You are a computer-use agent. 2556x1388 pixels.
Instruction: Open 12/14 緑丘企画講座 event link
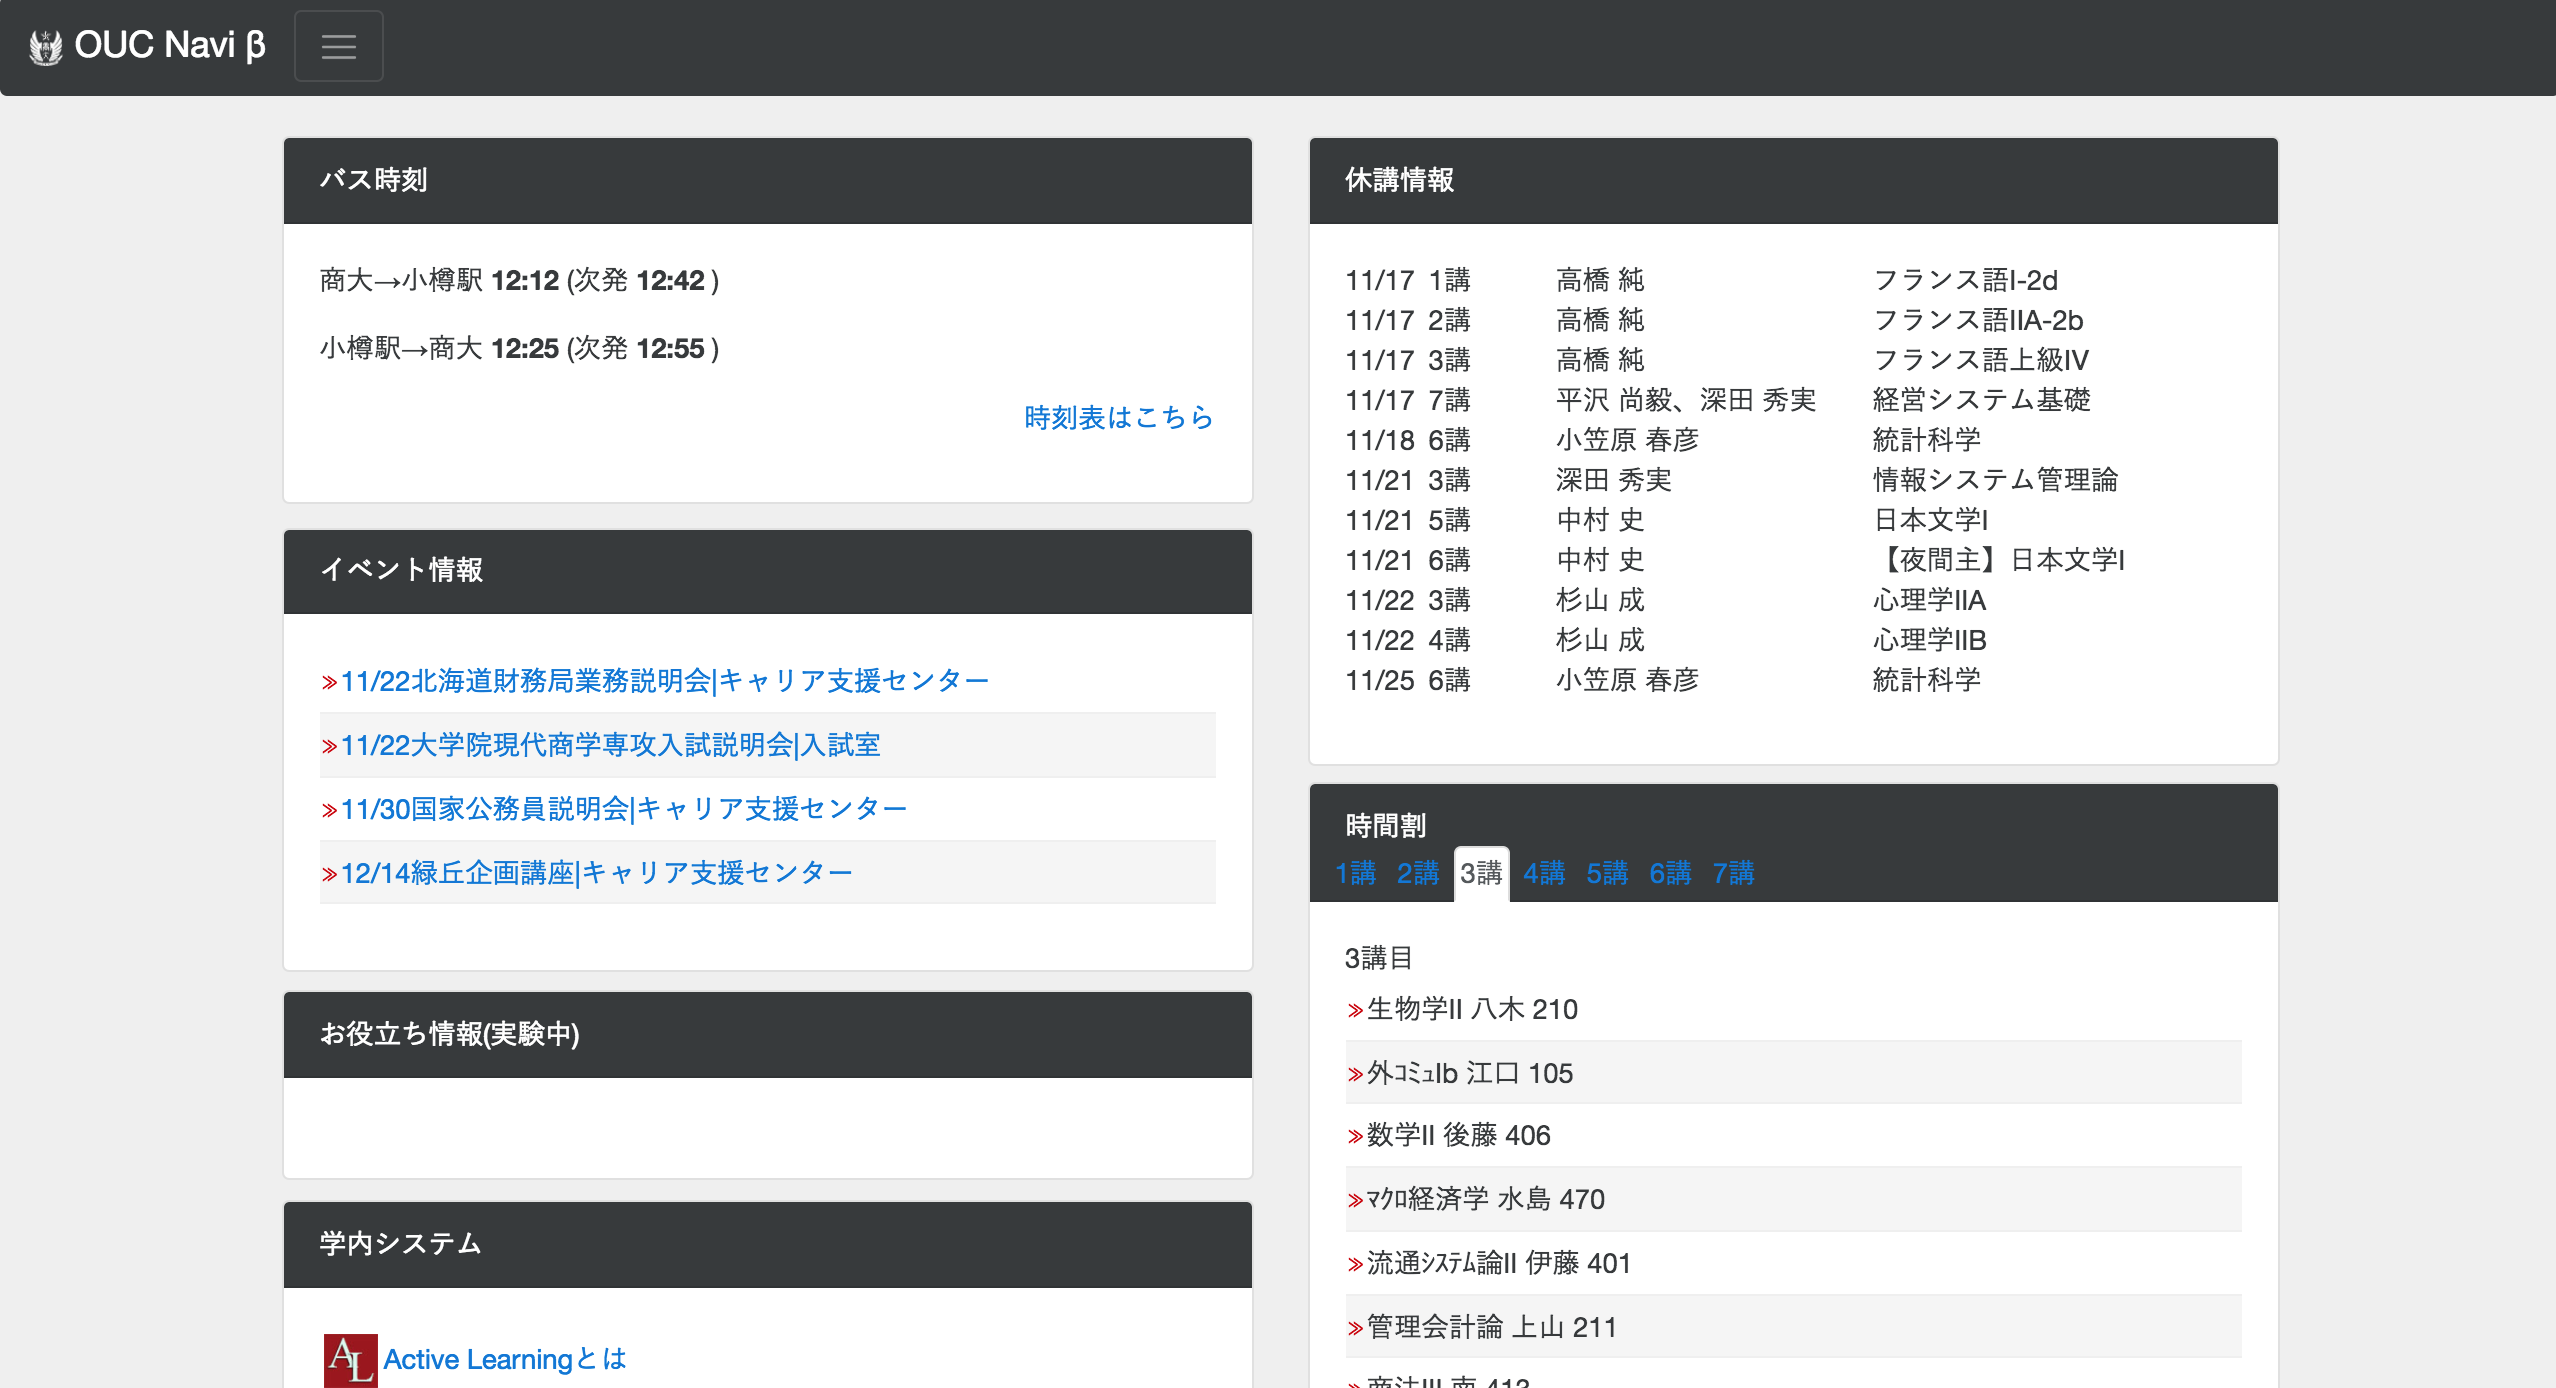point(596,873)
